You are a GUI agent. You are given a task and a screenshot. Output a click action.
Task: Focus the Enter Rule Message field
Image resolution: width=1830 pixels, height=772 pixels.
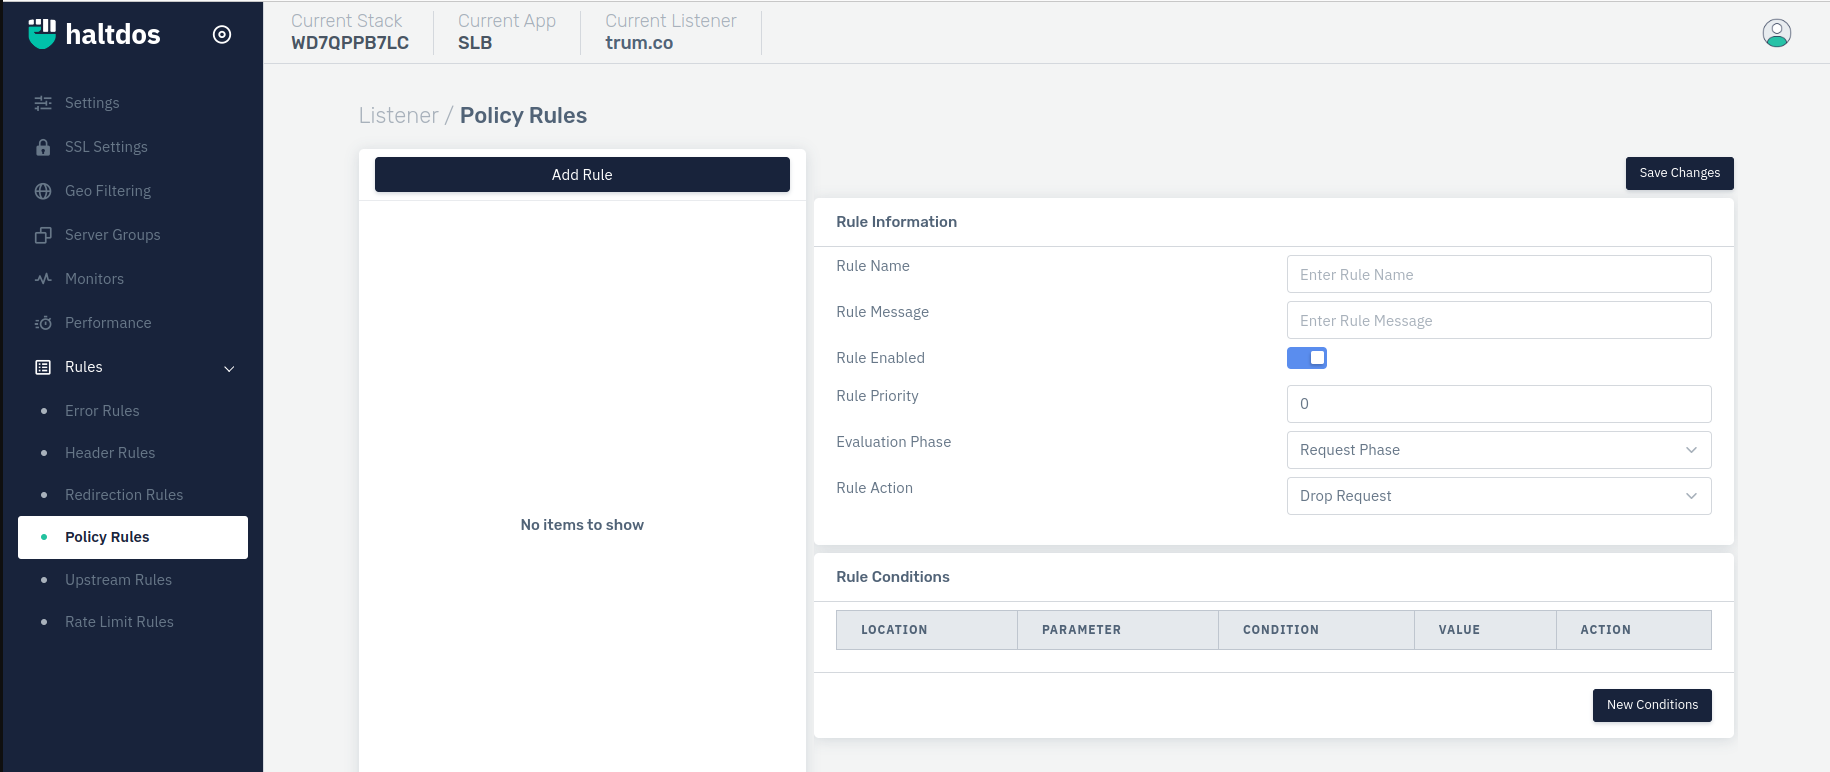tap(1499, 320)
